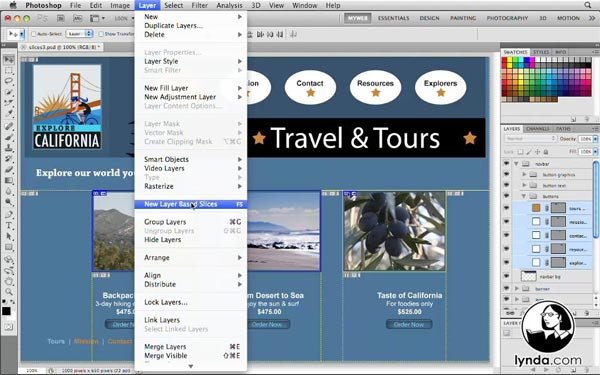The image size is (600, 375).
Task: Switch to the Channels tab
Action: 537,129
